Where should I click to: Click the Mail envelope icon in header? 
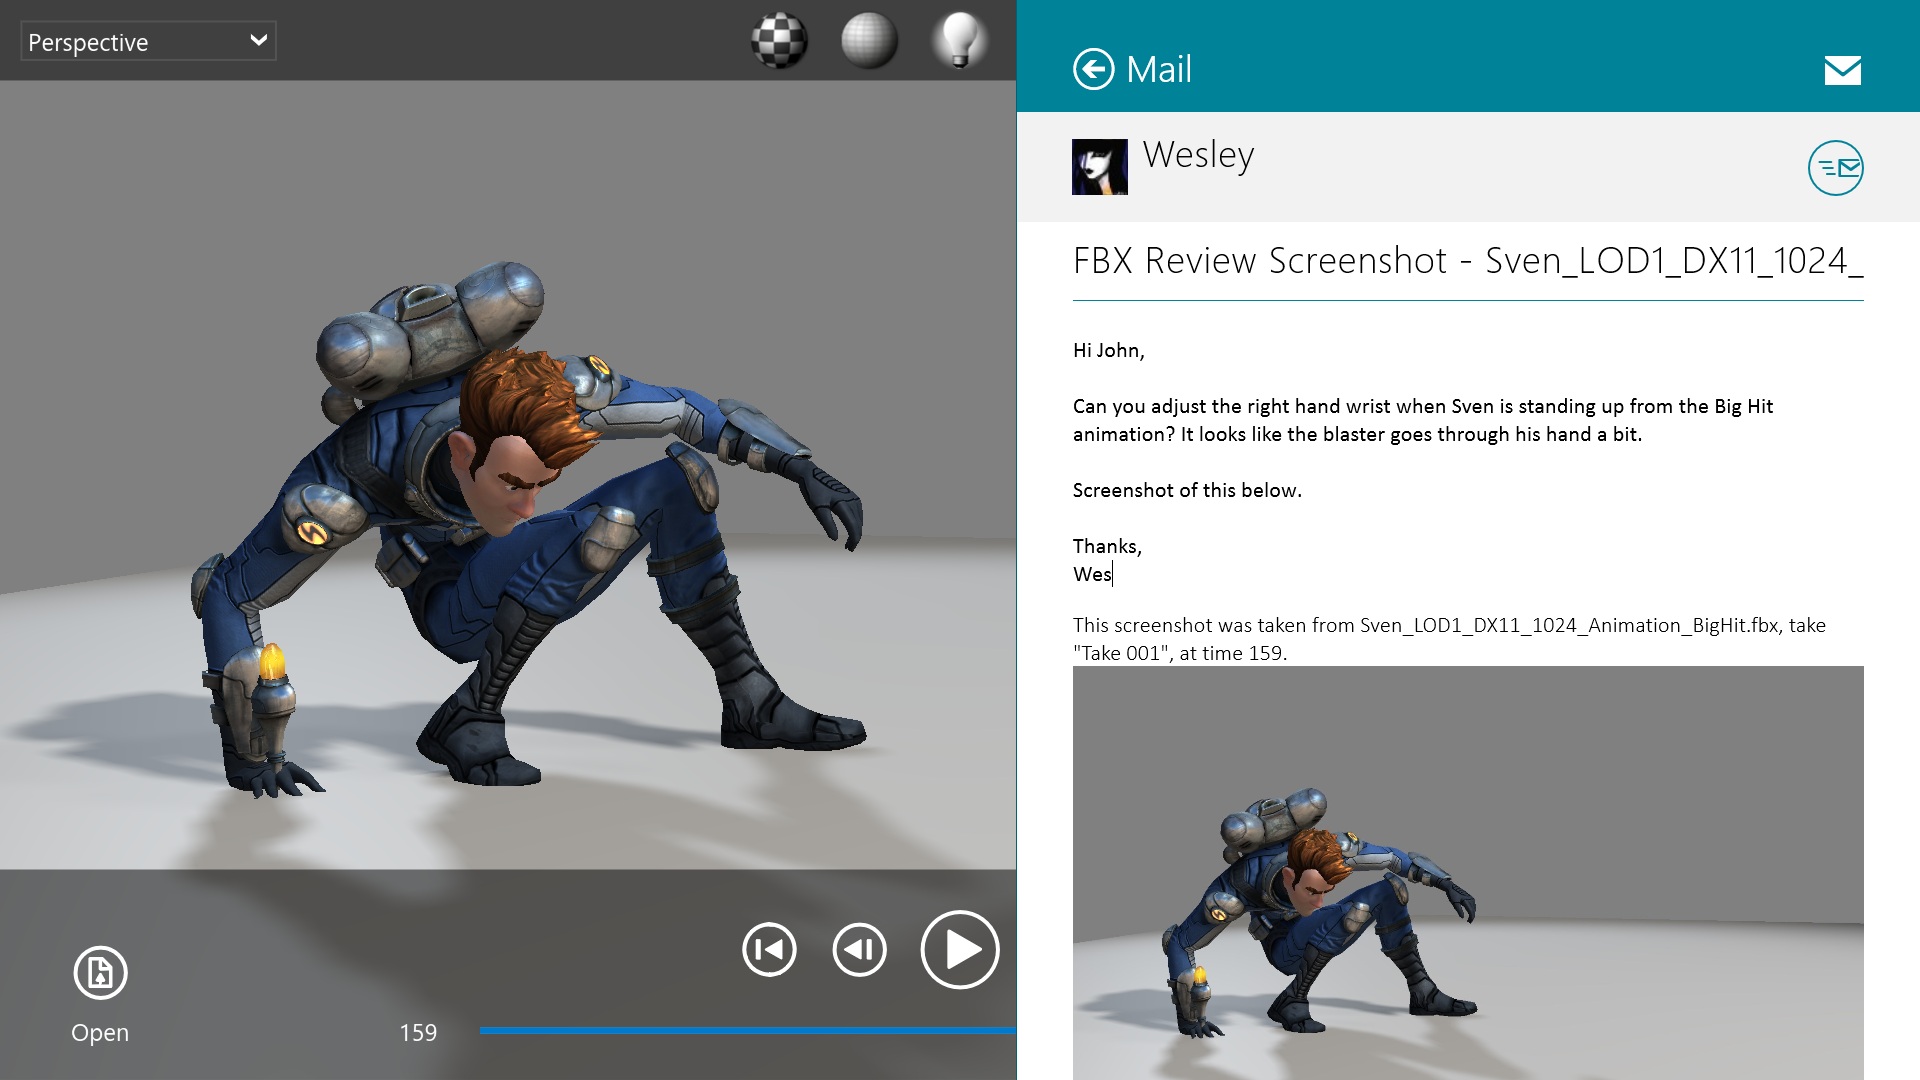(x=1842, y=70)
